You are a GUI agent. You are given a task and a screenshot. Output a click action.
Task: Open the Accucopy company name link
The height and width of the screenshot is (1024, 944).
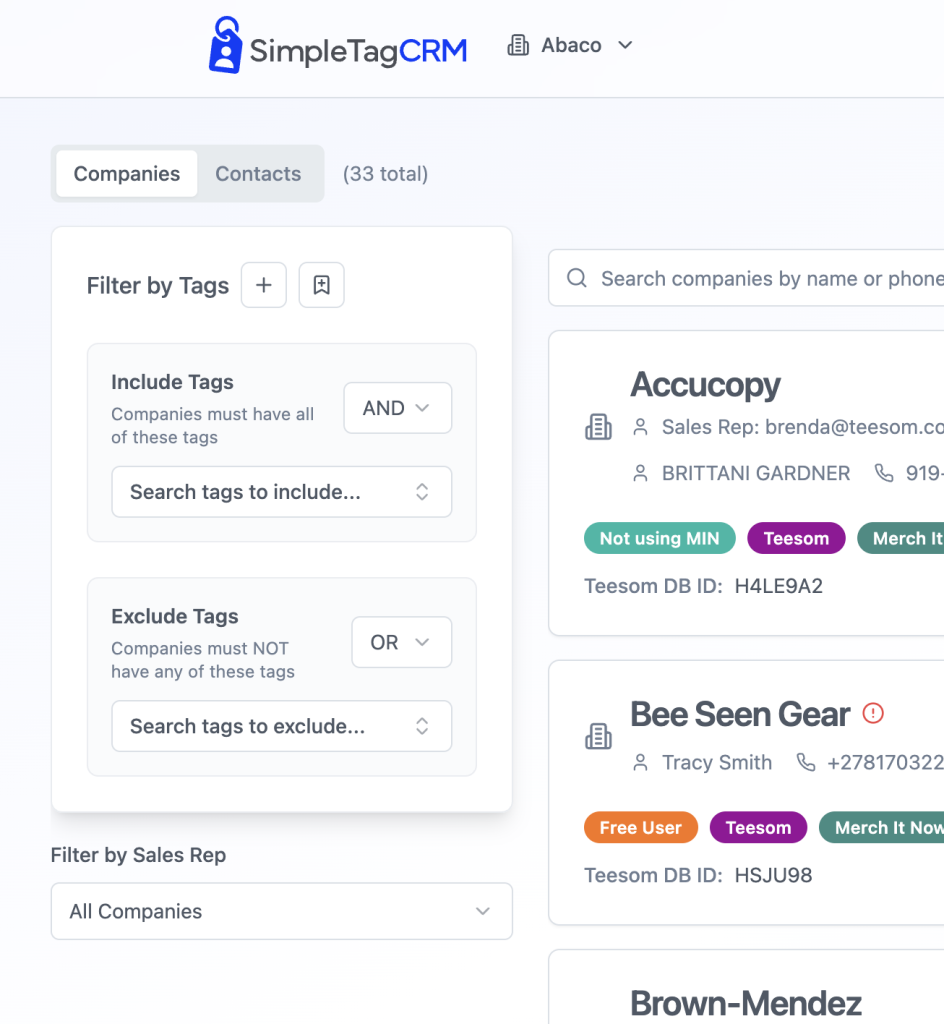(x=705, y=385)
